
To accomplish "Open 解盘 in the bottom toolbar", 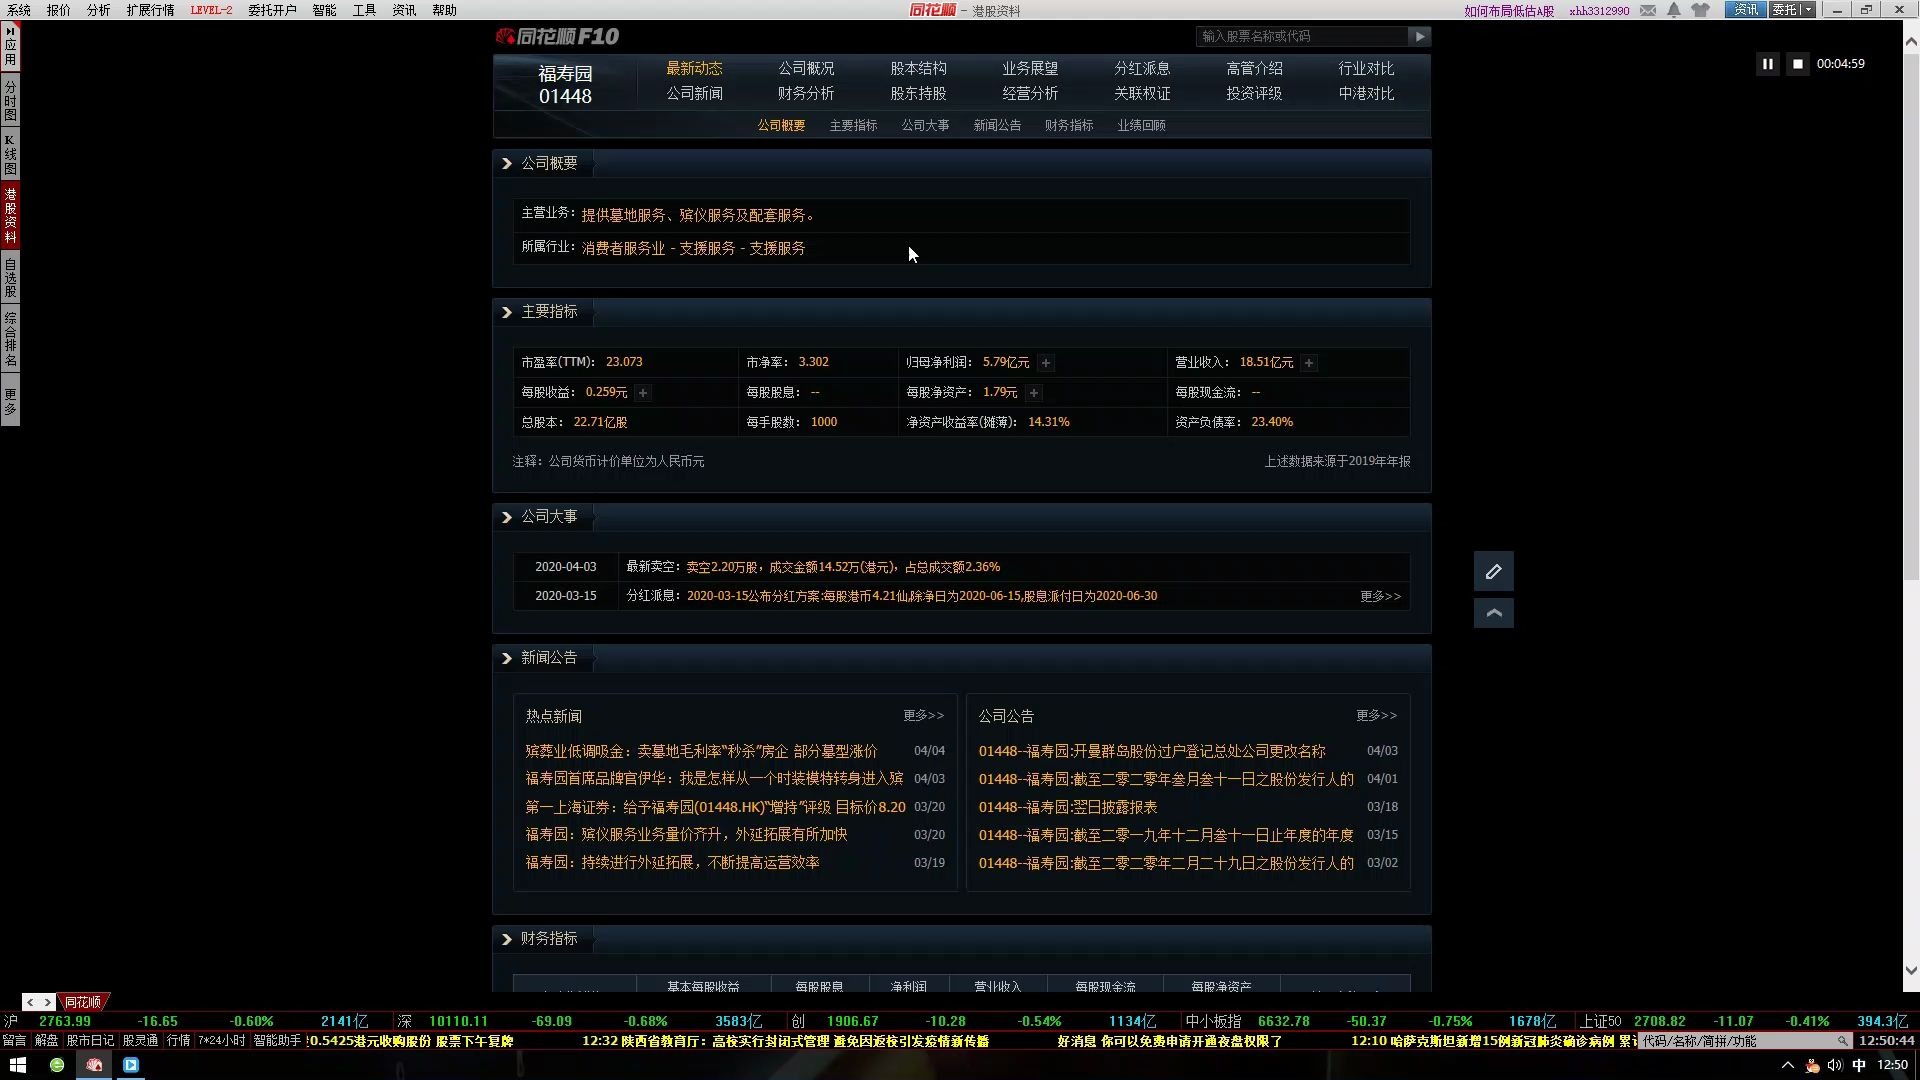I will point(47,1041).
